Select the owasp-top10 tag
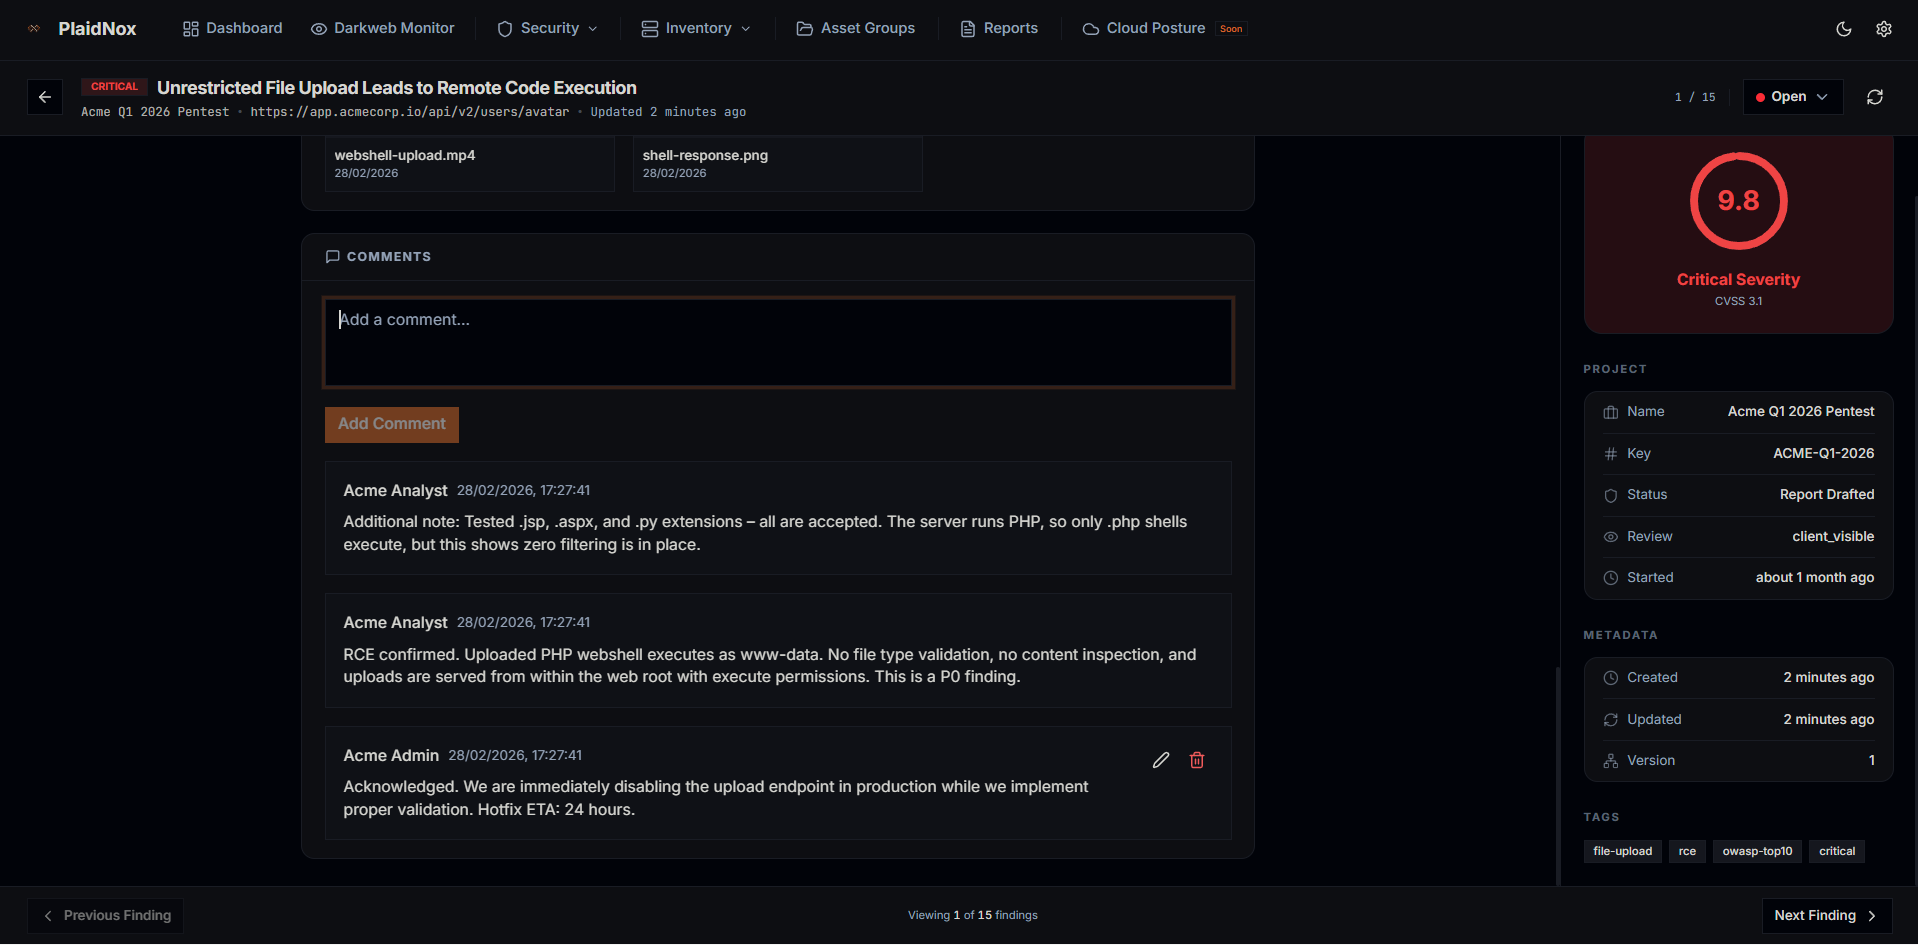 (1756, 851)
